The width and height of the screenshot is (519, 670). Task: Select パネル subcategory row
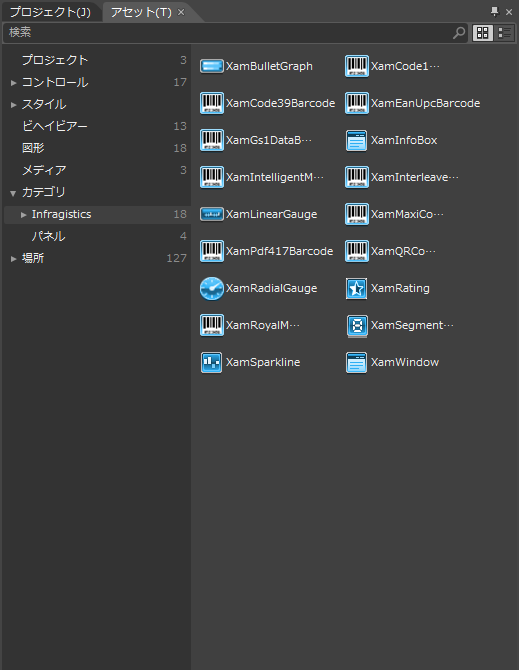click(x=97, y=236)
